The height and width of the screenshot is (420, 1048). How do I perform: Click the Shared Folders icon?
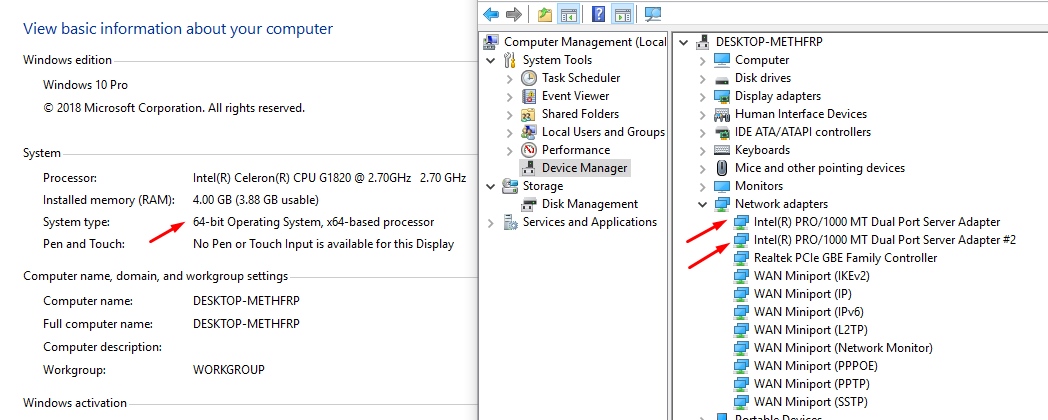pyautogui.click(x=529, y=114)
